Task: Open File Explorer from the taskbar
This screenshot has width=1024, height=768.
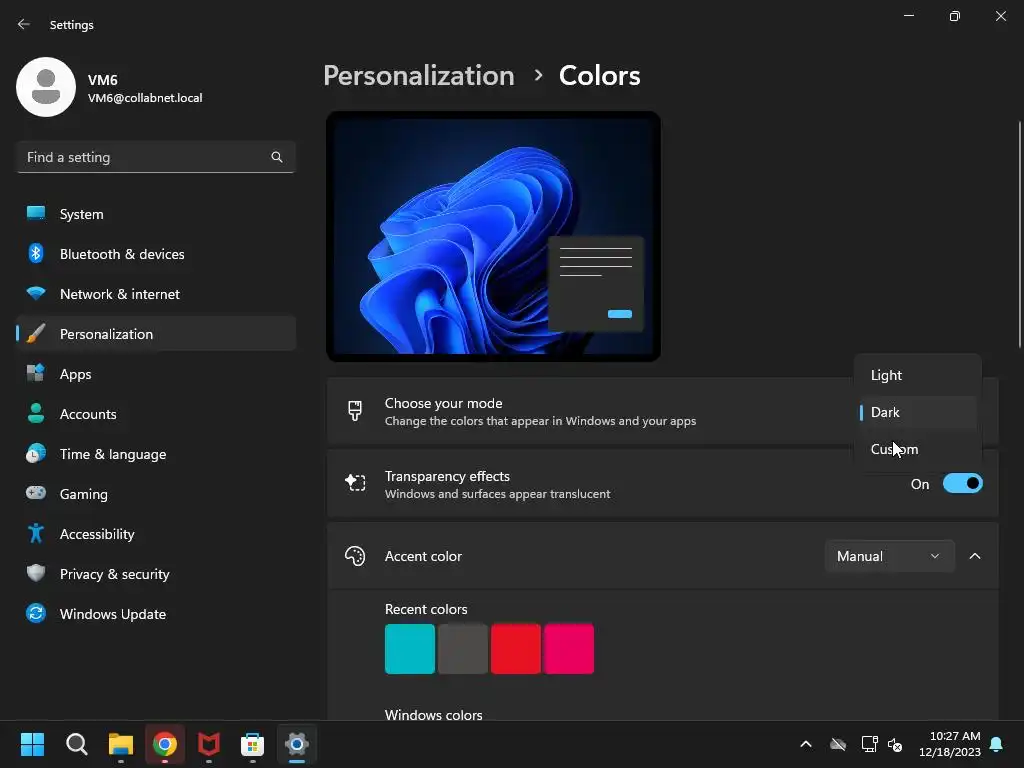Action: pos(121,744)
